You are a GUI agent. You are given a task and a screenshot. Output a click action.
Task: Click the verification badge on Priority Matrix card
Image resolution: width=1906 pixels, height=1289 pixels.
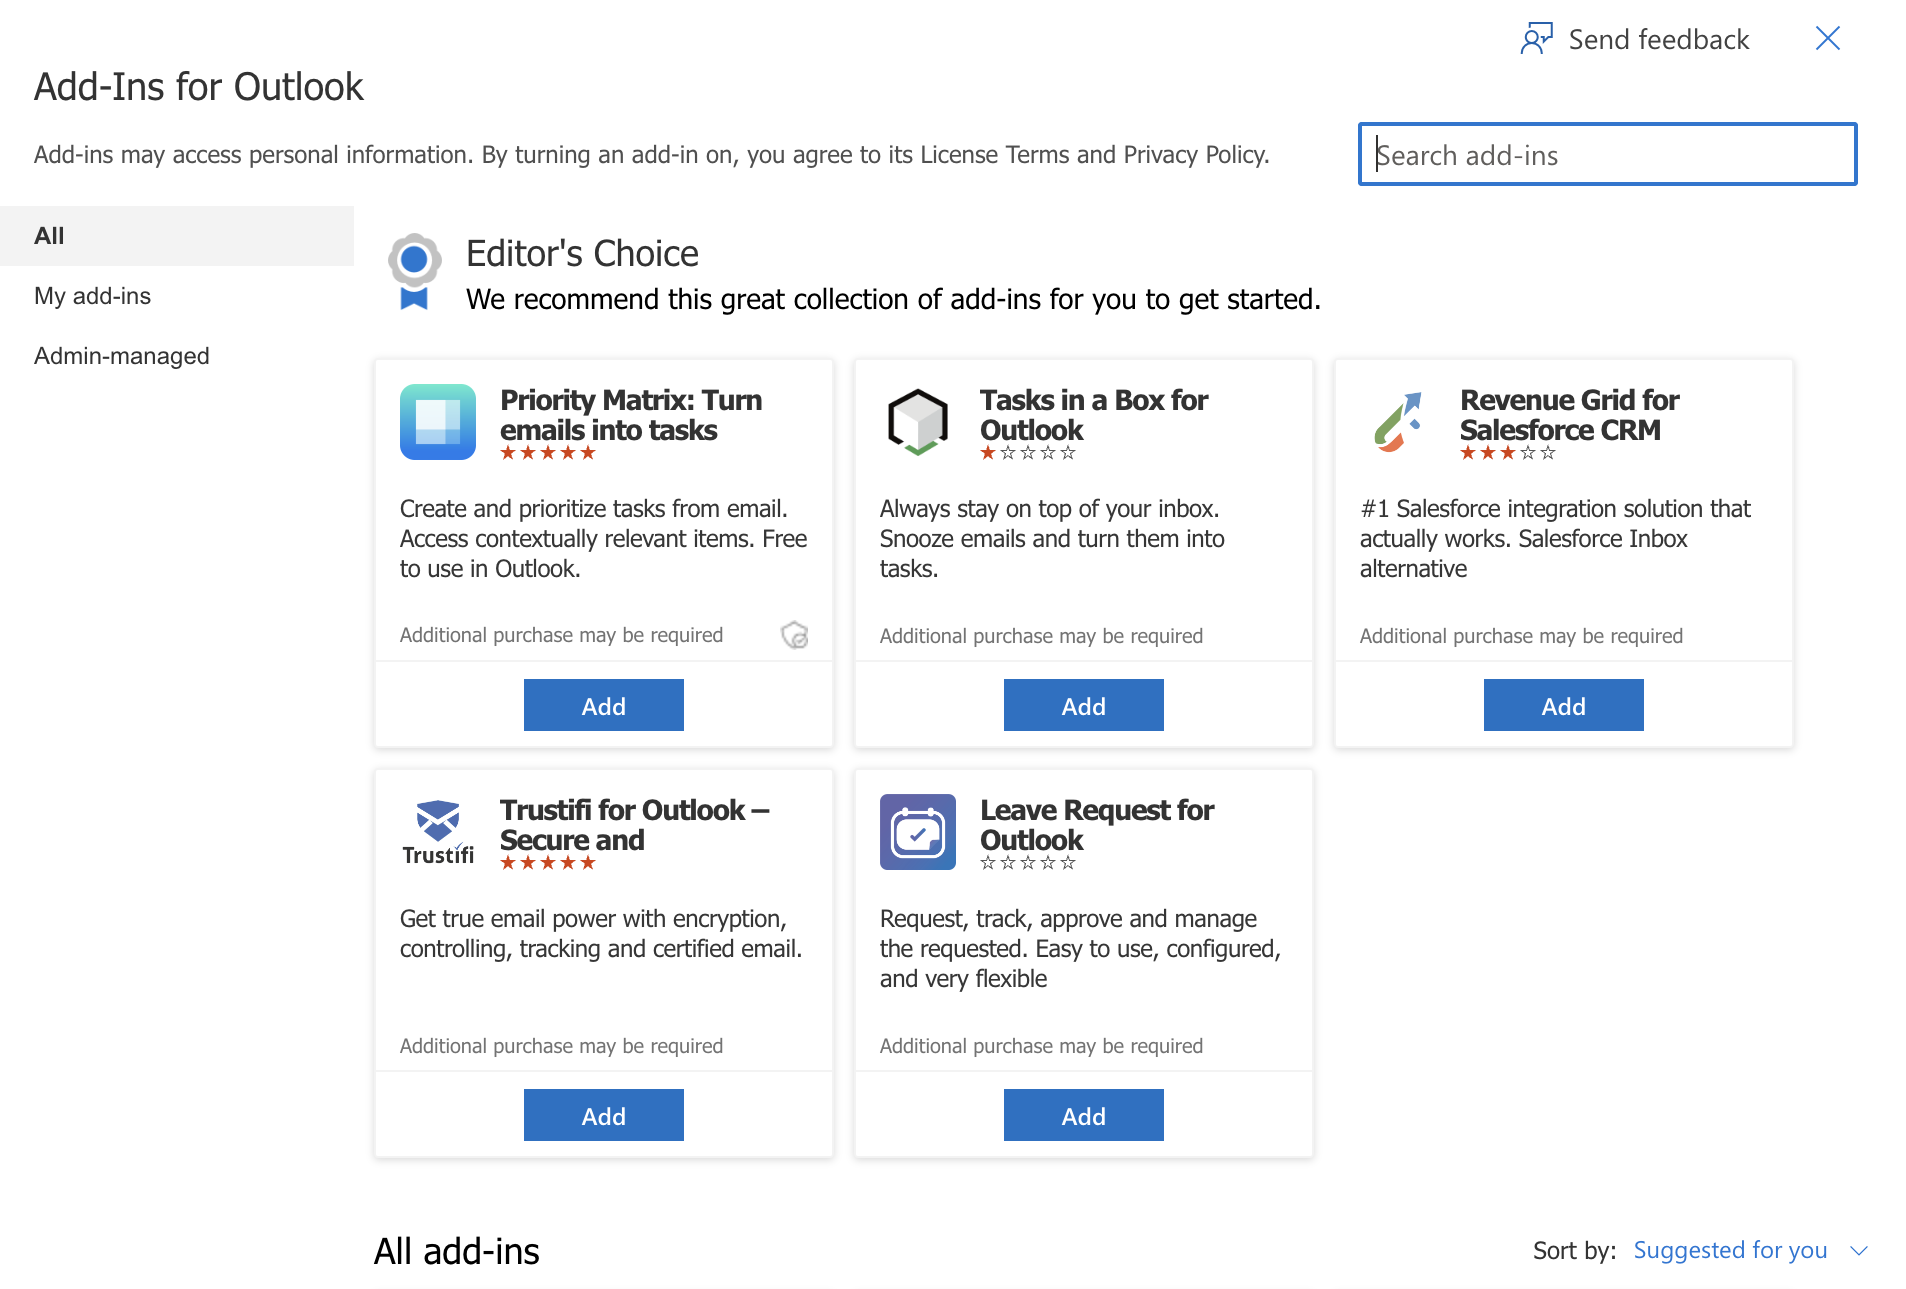795,635
